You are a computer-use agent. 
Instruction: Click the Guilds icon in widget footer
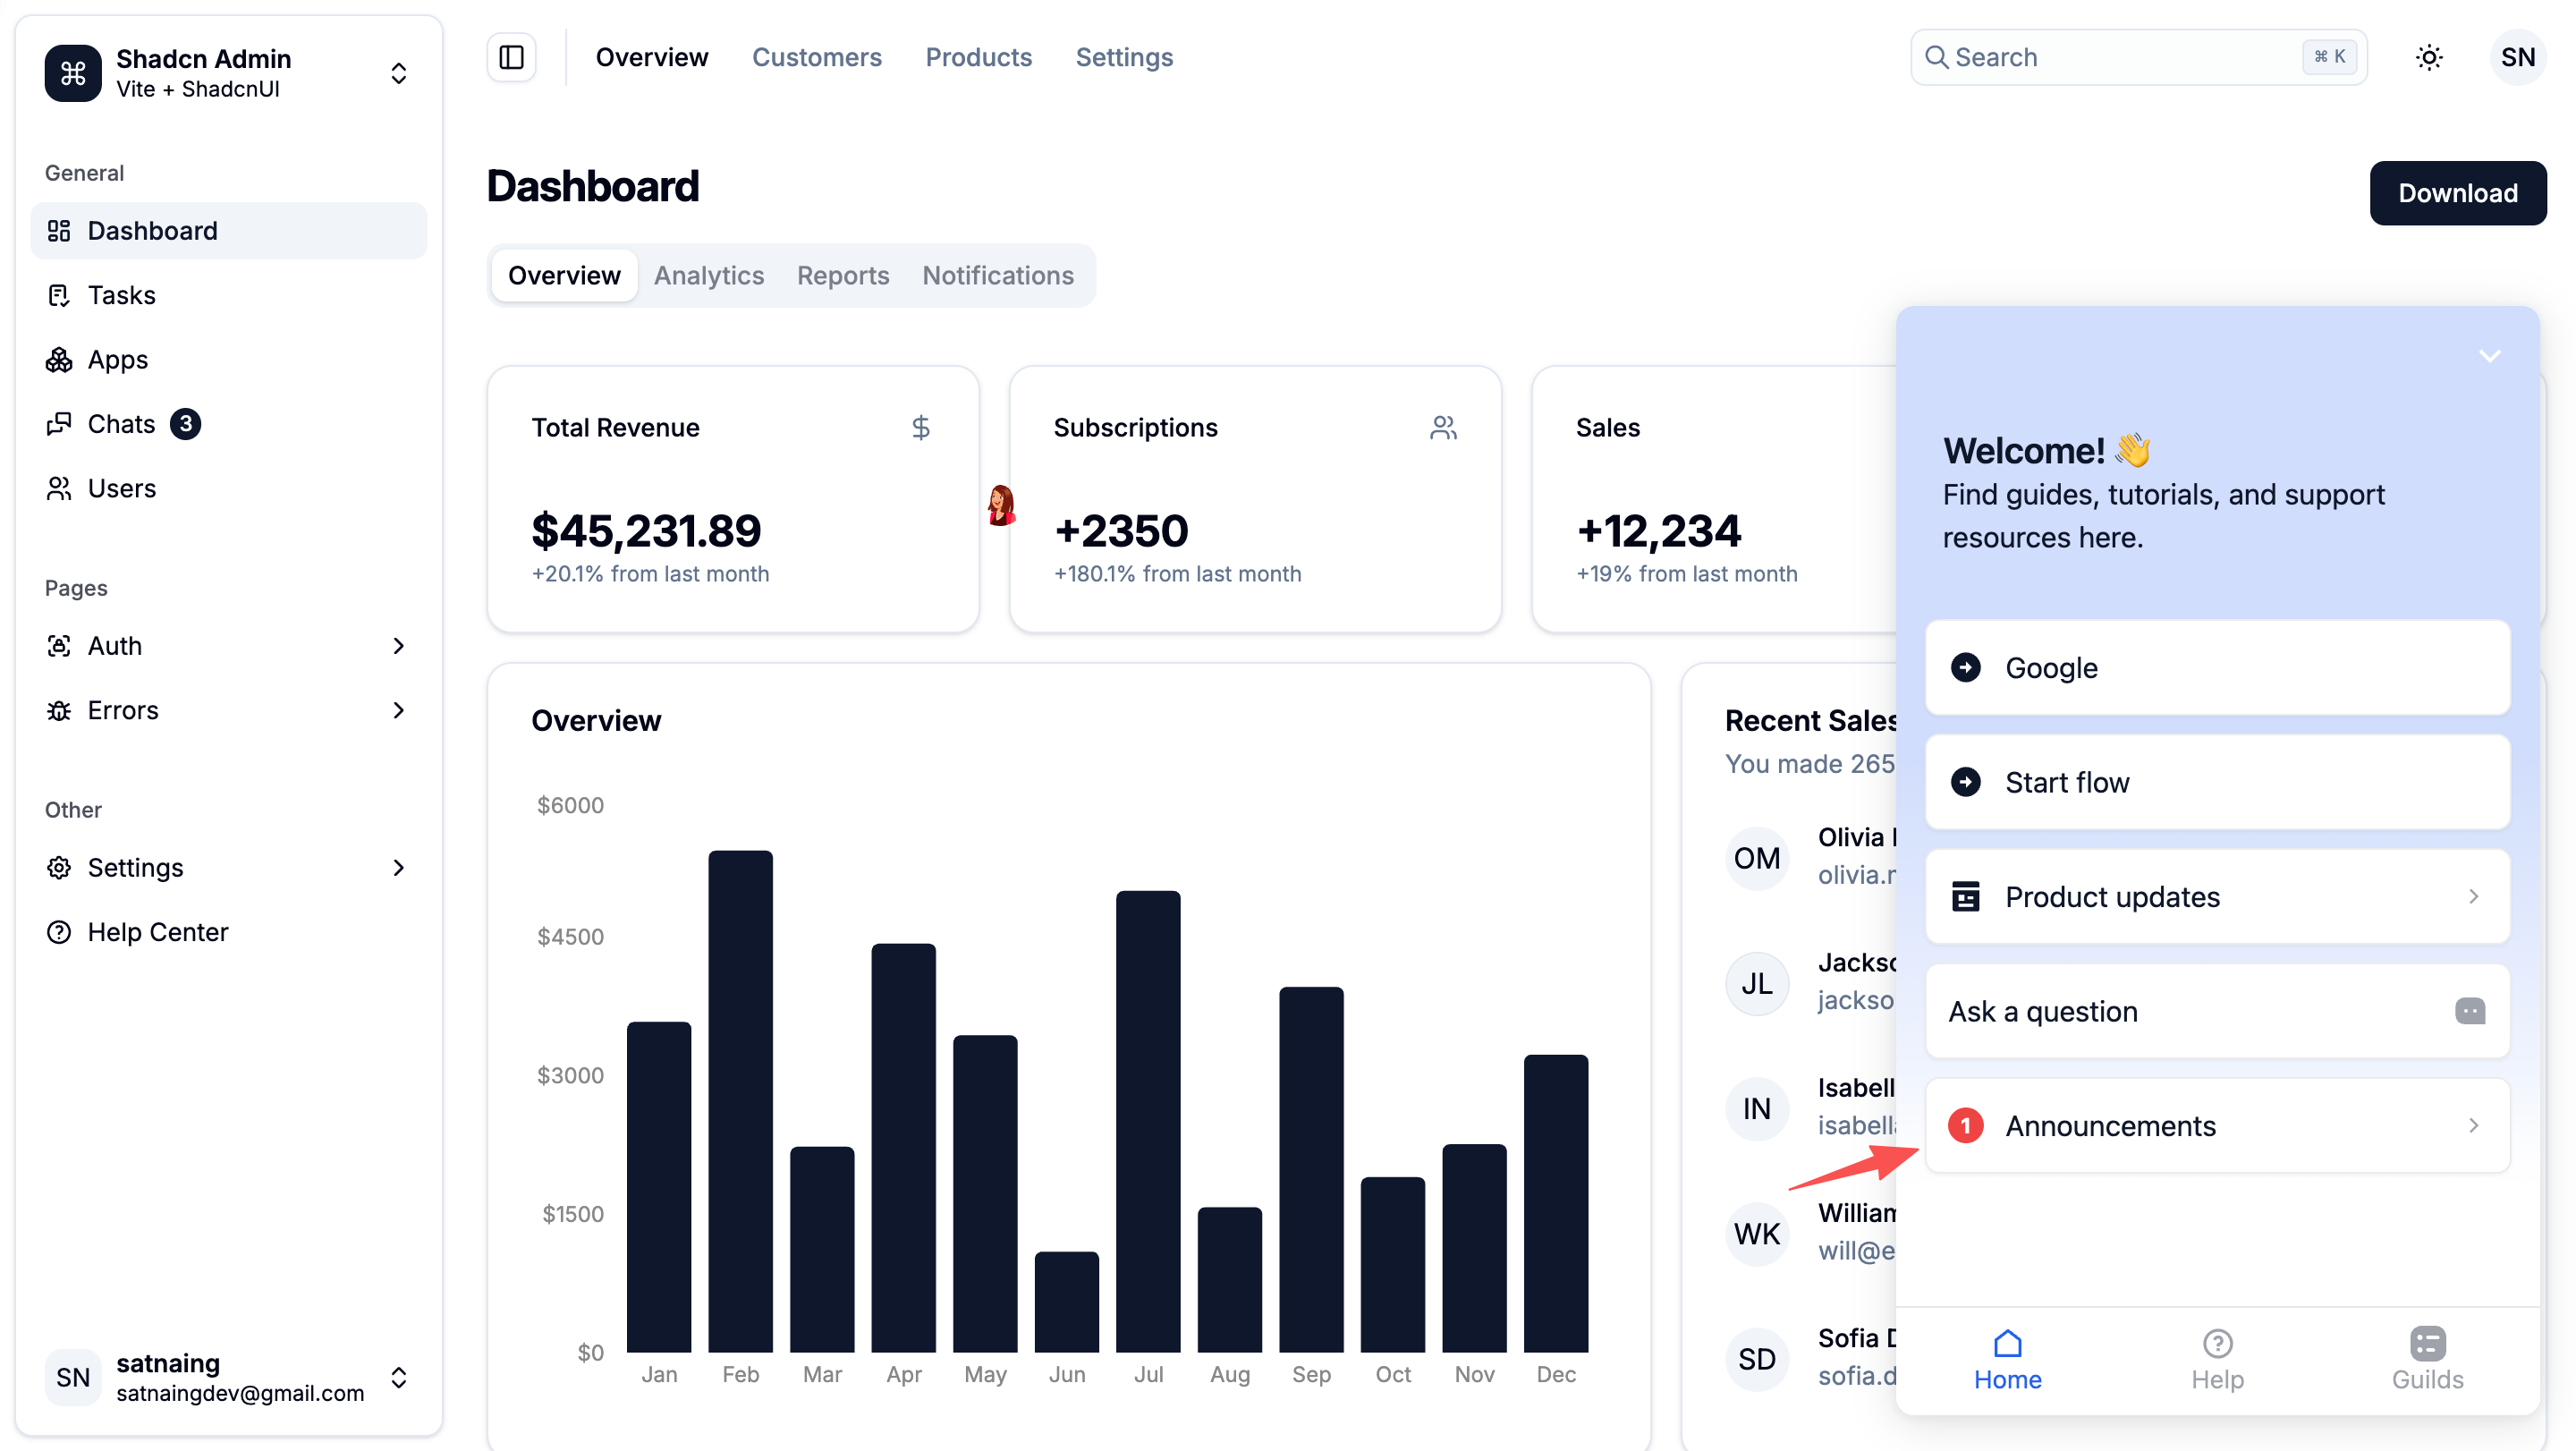click(x=2427, y=1343)
